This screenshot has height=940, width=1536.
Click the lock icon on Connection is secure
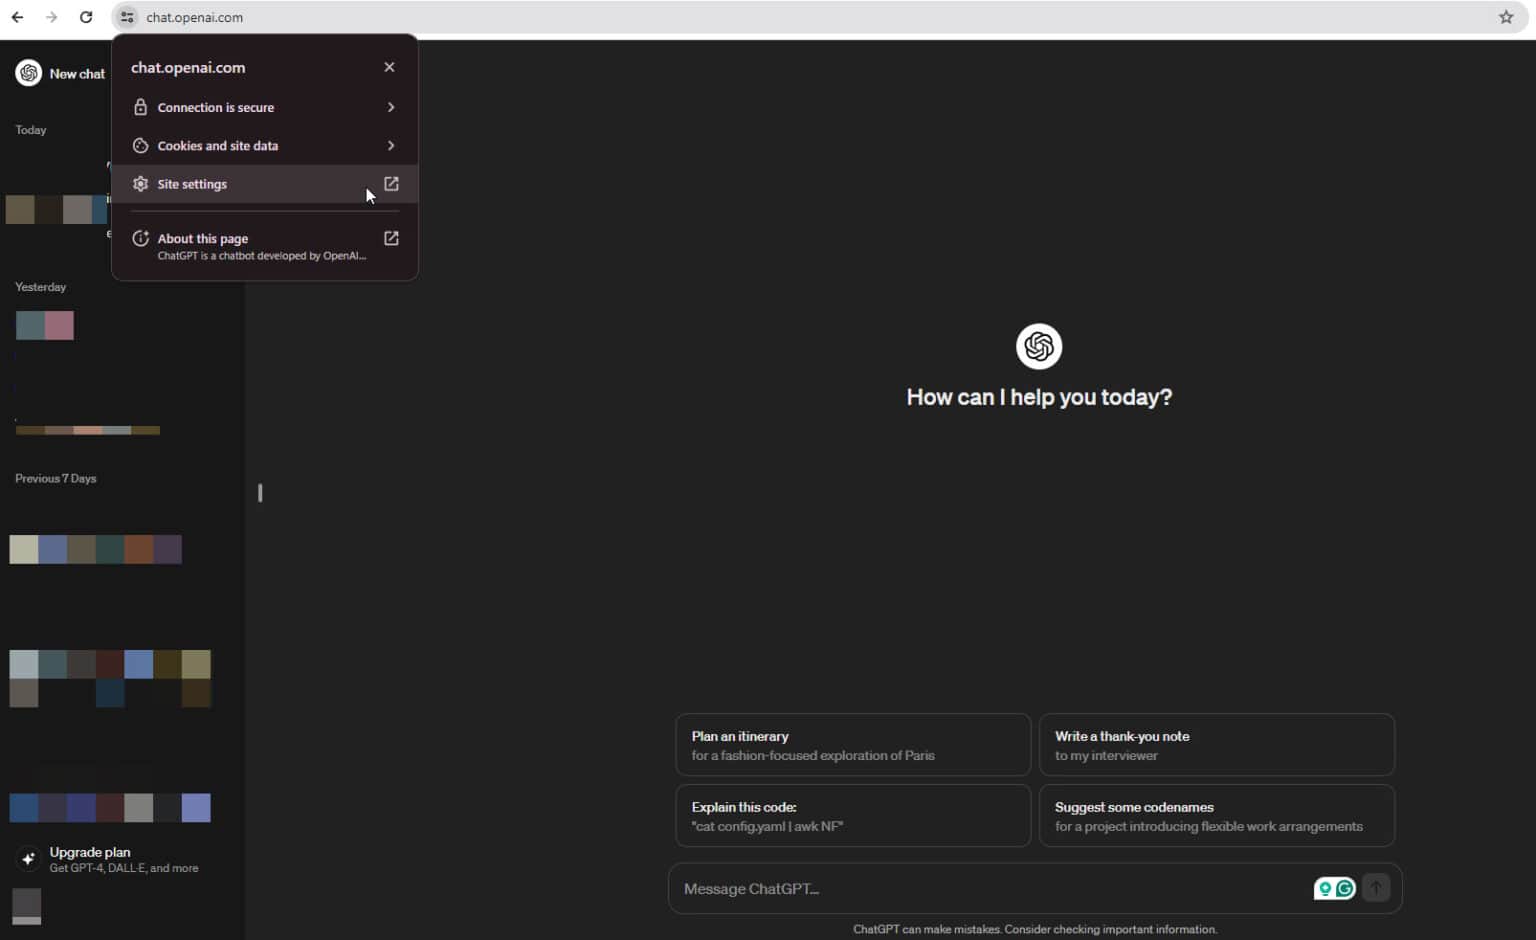tap(140, 107)
